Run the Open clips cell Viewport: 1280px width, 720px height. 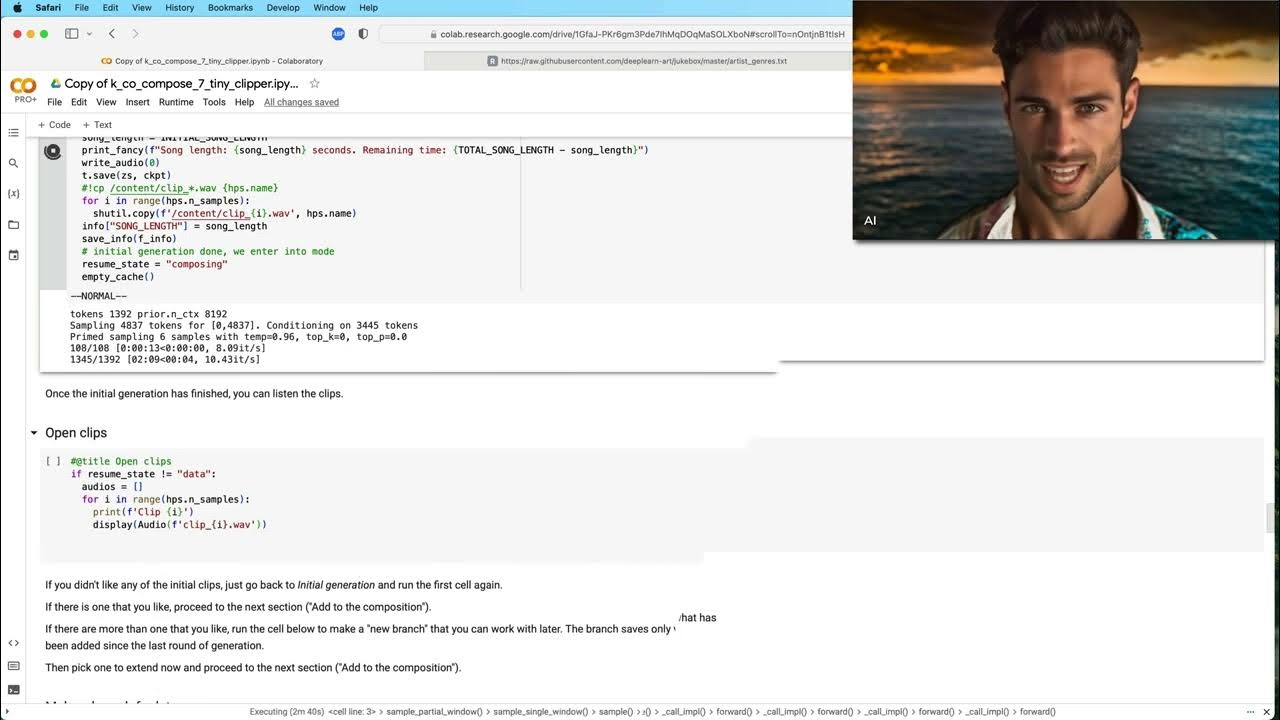click(52, 462)
